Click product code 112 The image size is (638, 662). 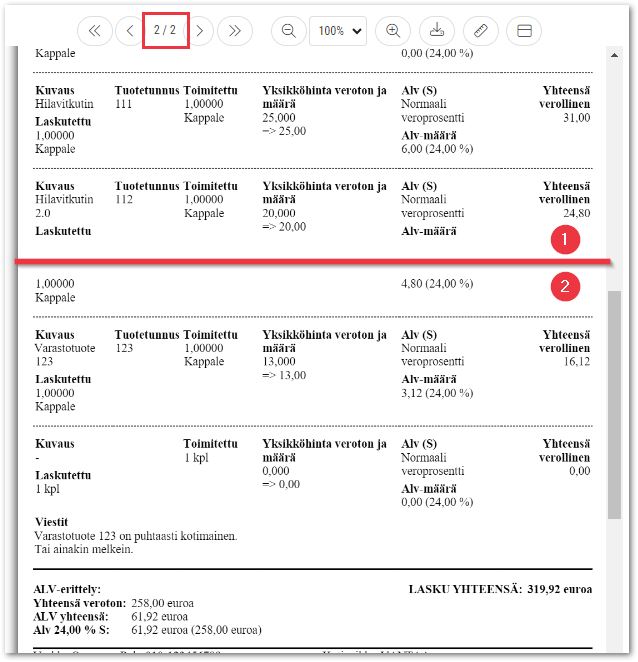124,199
